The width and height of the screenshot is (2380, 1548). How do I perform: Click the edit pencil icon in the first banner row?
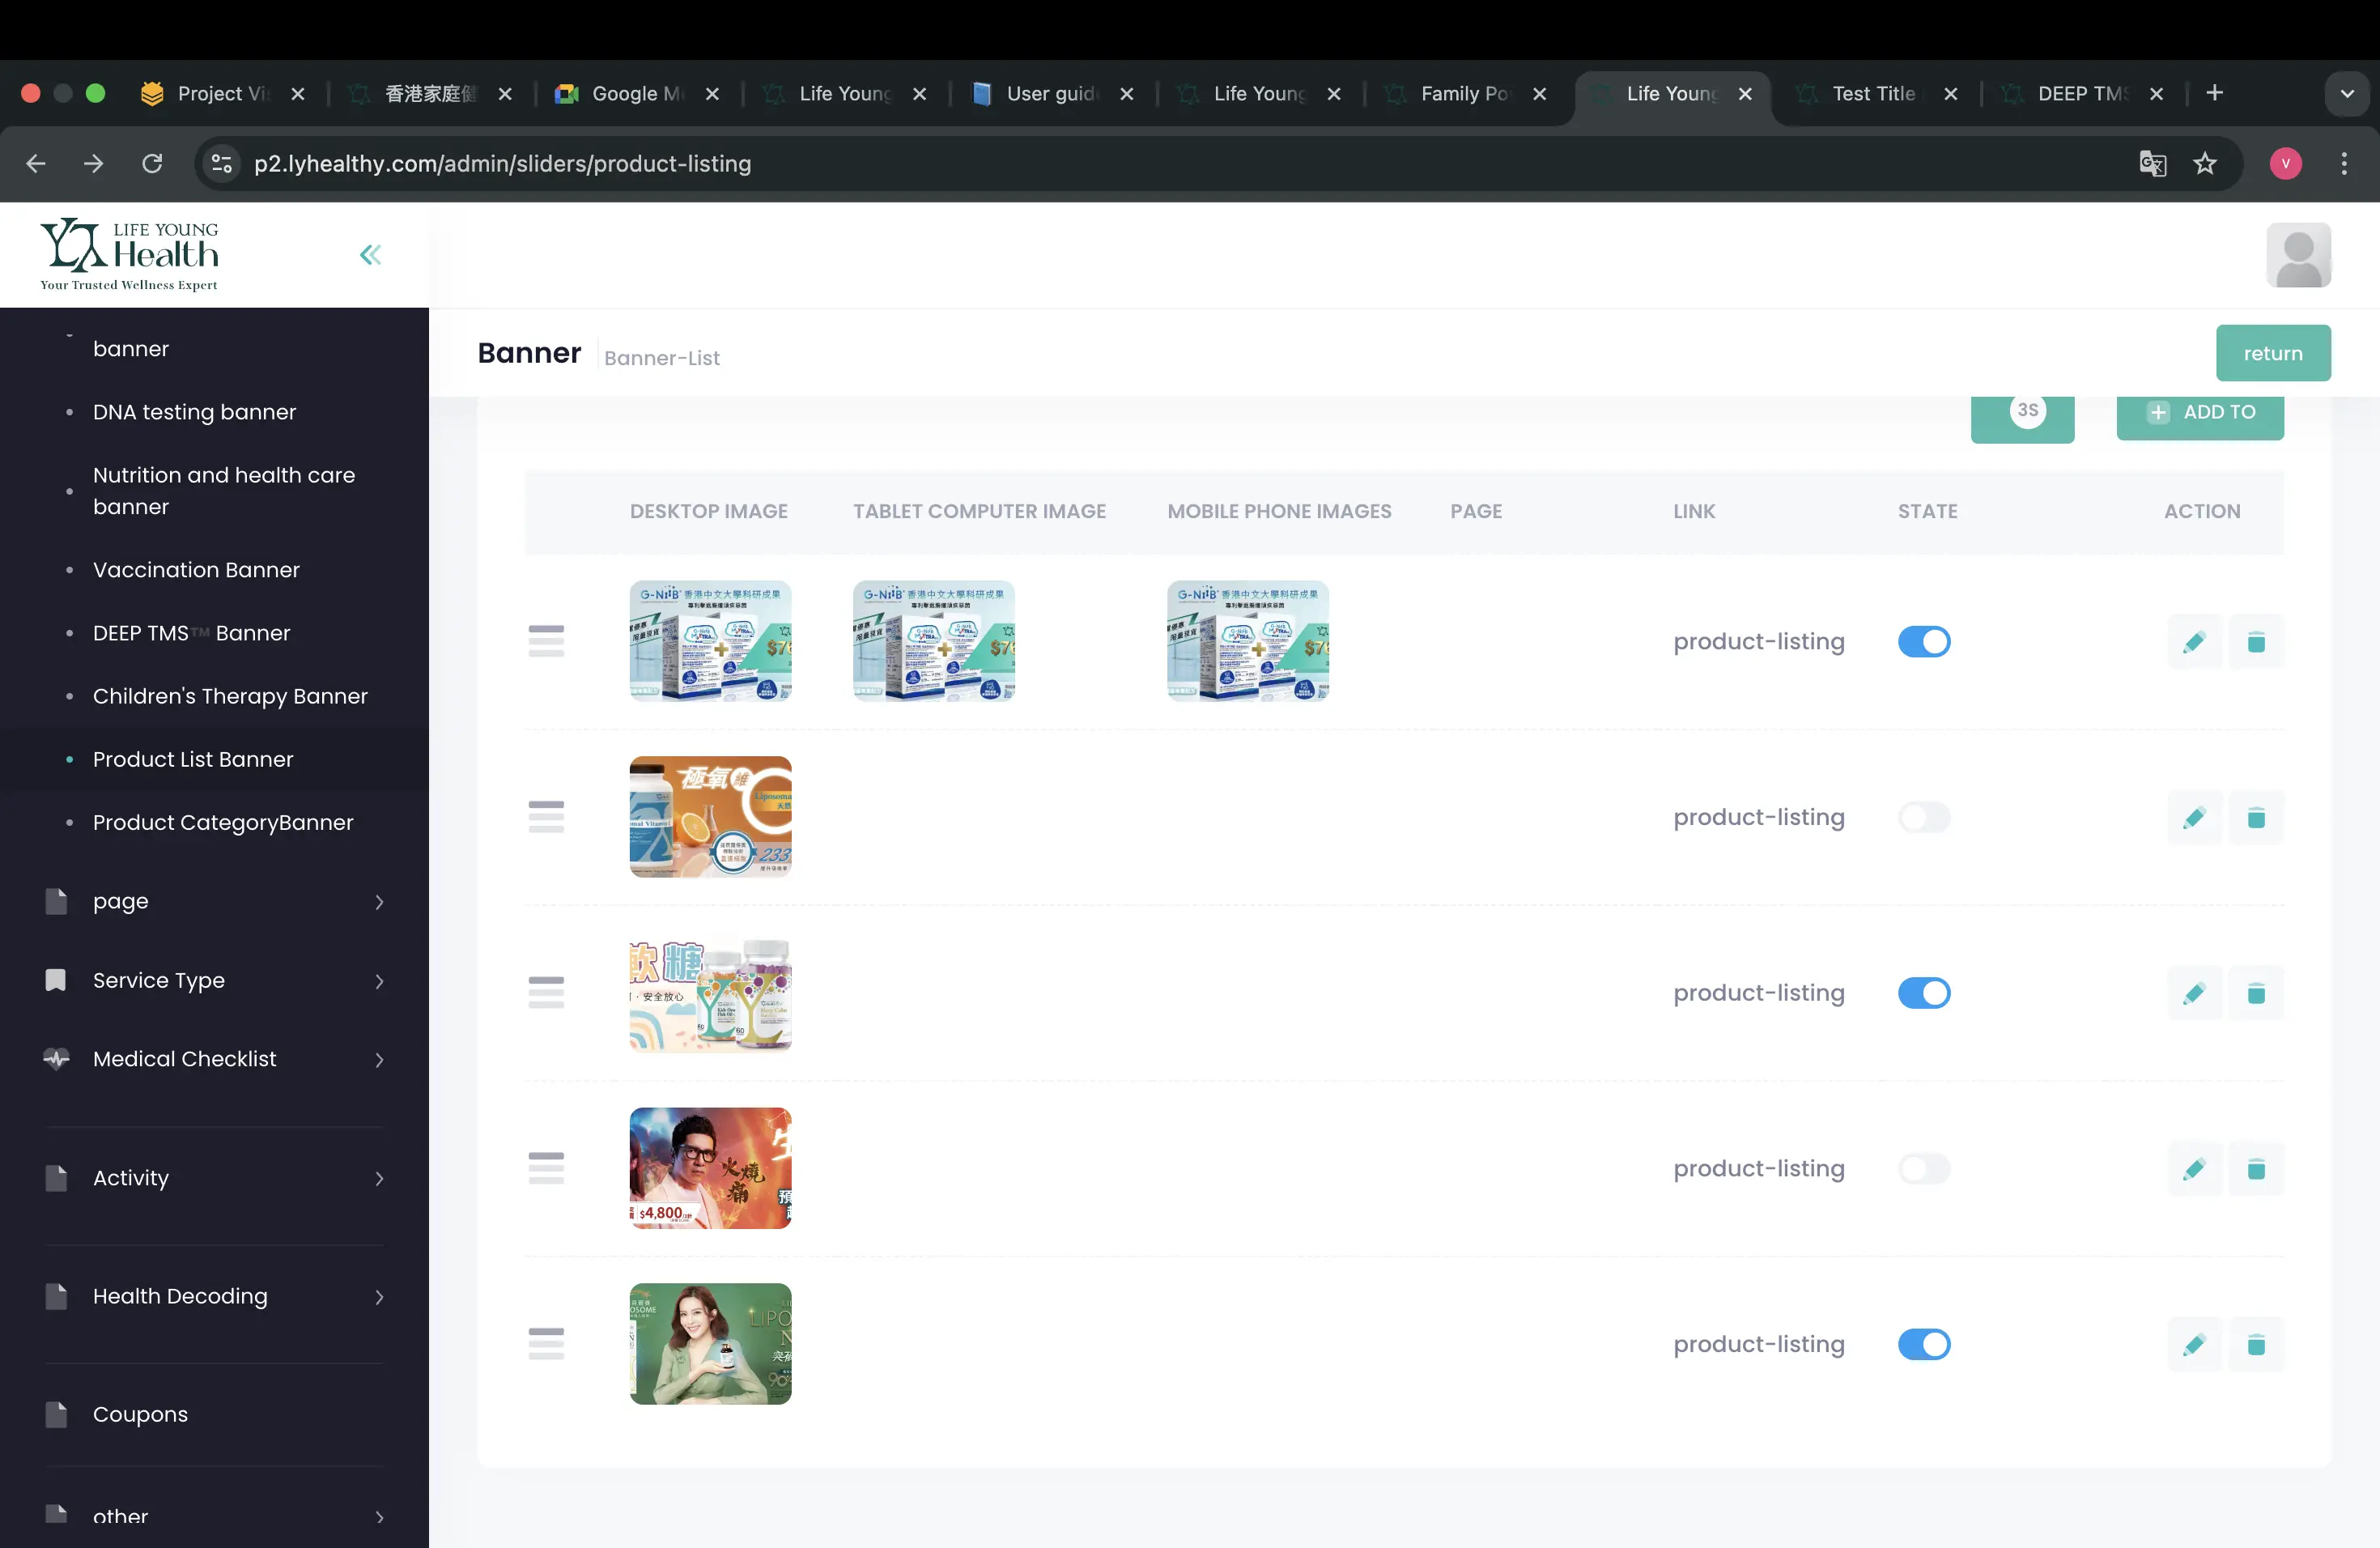pyautogui.click(x=2194, y=642)
